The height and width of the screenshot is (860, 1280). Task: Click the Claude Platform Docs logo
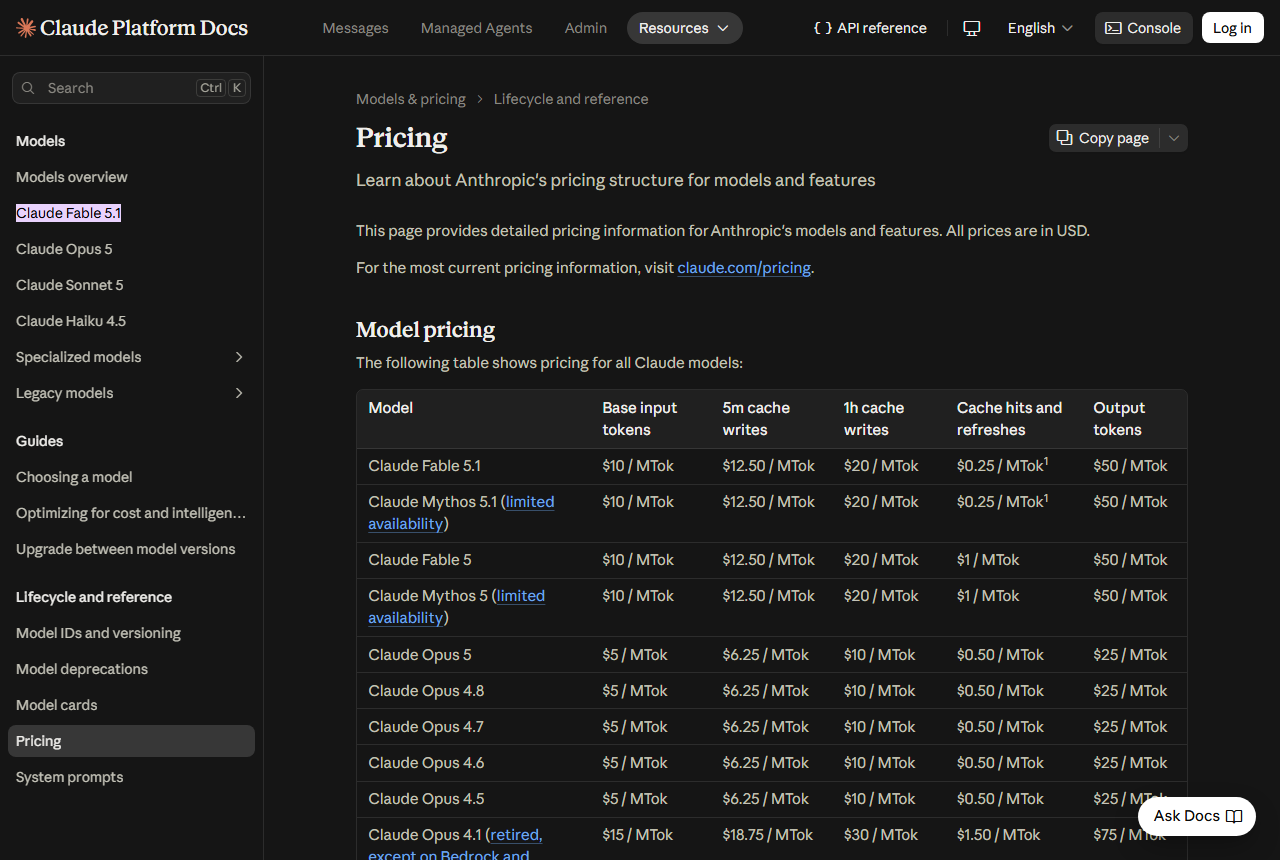pyautogui.click(x=132, y=28)
